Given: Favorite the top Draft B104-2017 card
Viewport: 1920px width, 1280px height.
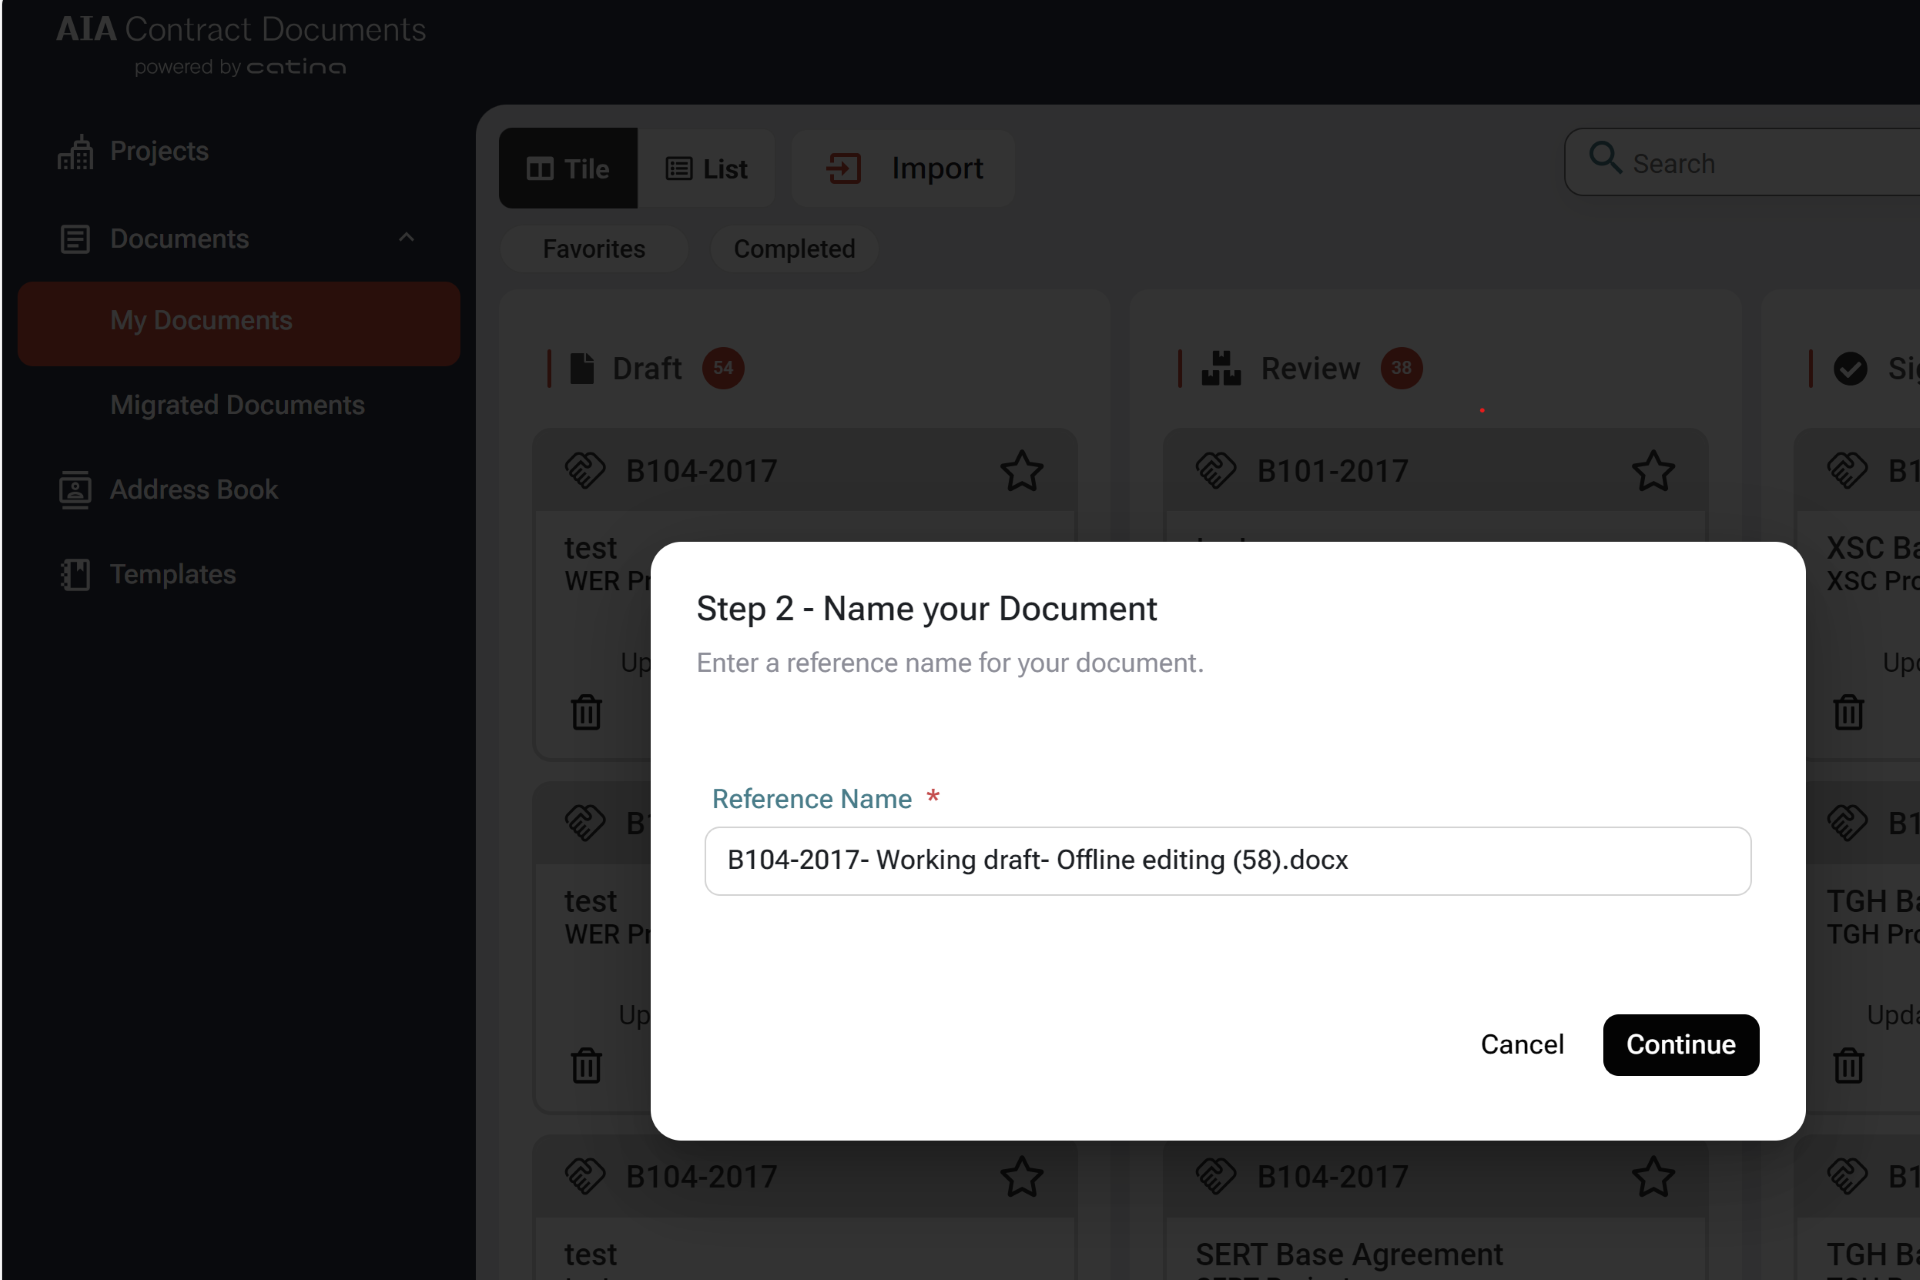Looking at the screenshot, I should (x=1022, y=471).
